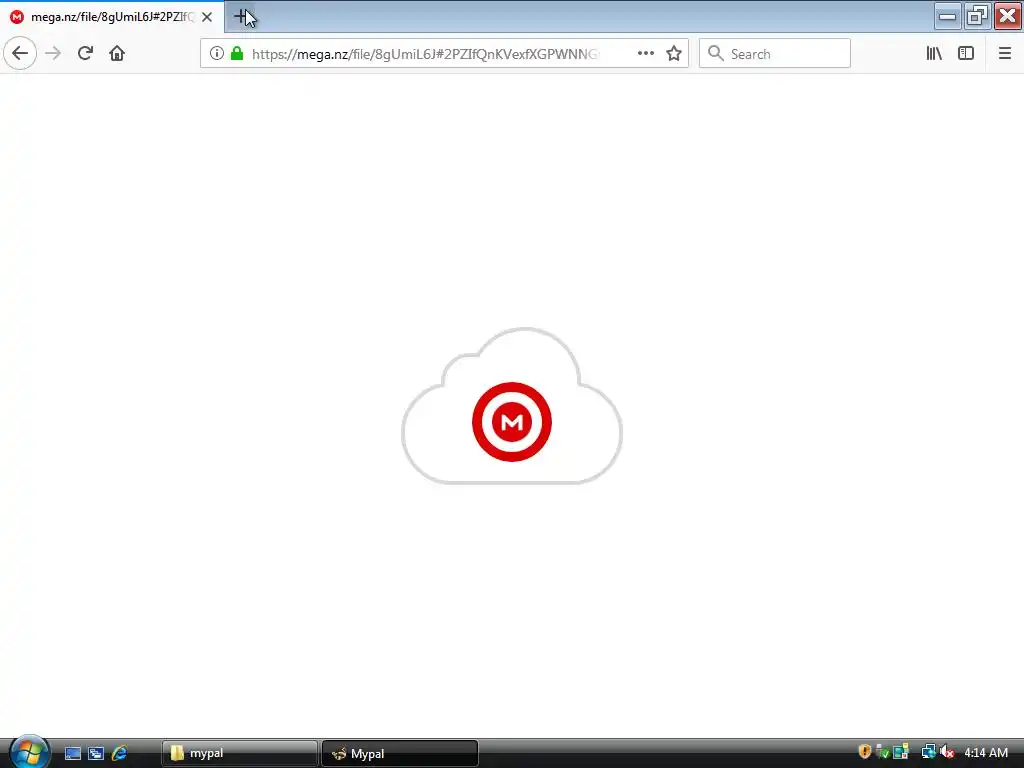Show desktop from quick launch
The height and width of the screenshot is (768, 1024).
click(x=73, y=753)
